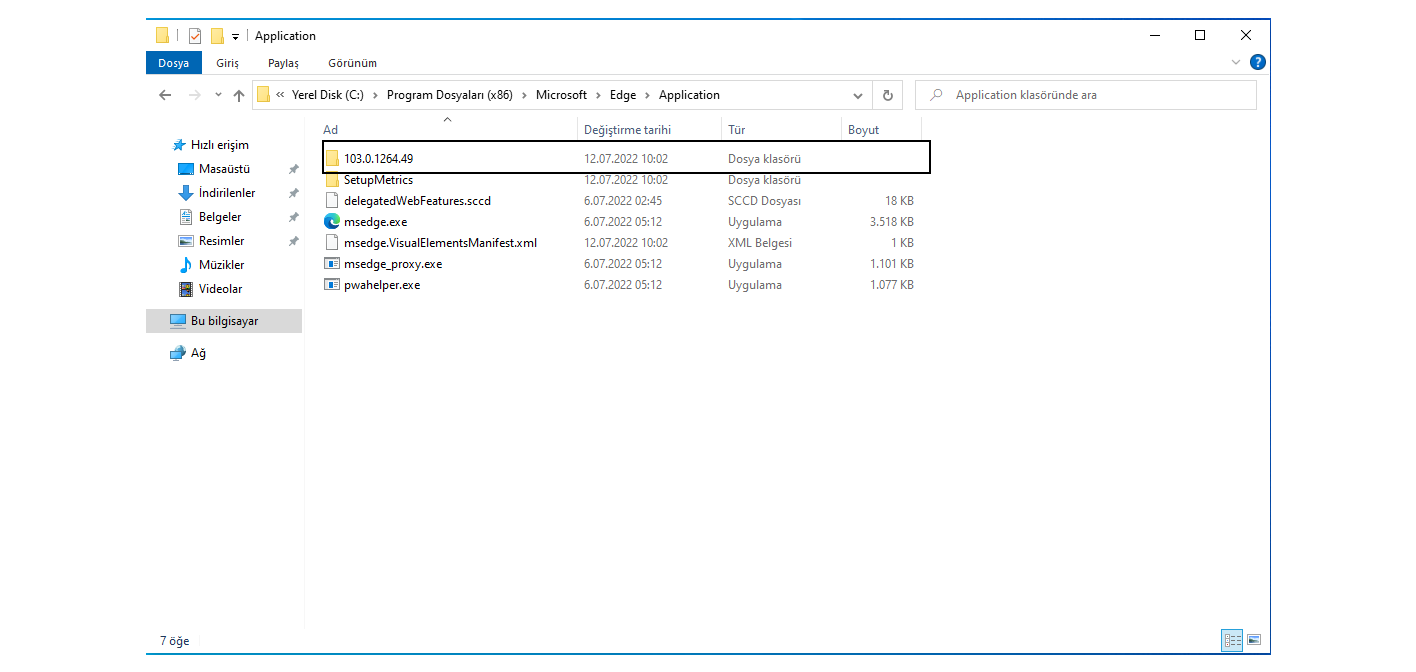Click the 7 öğe status bar text
The width and height of the screenshot is (1416, 672).
[x=174, y=640]
